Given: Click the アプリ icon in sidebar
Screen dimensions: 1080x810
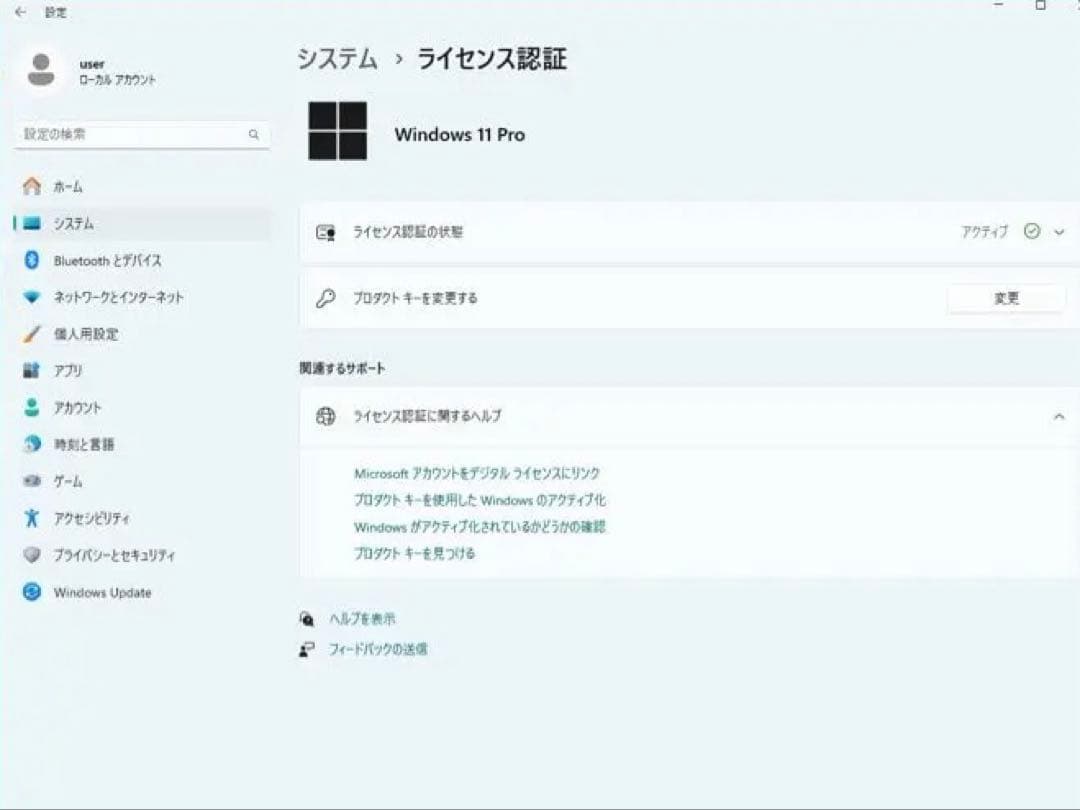Looking at the screenshot, I should coord(33,370).
